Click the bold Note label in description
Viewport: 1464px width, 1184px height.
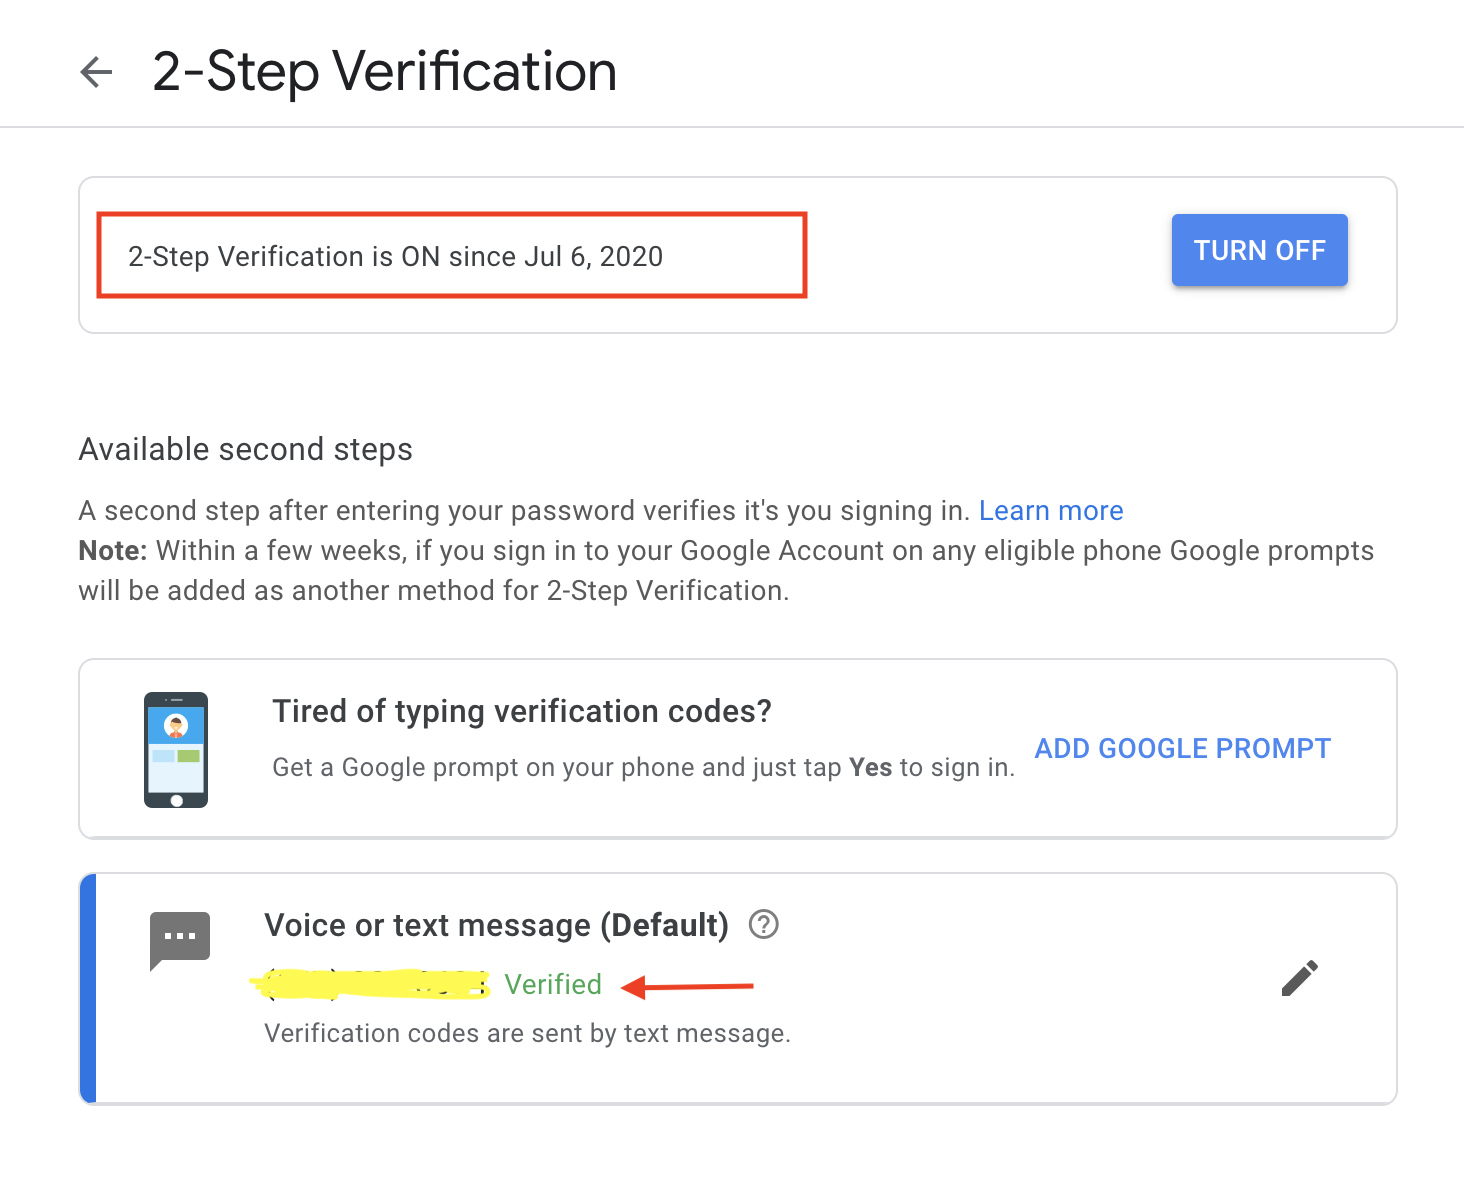point(113,551)
